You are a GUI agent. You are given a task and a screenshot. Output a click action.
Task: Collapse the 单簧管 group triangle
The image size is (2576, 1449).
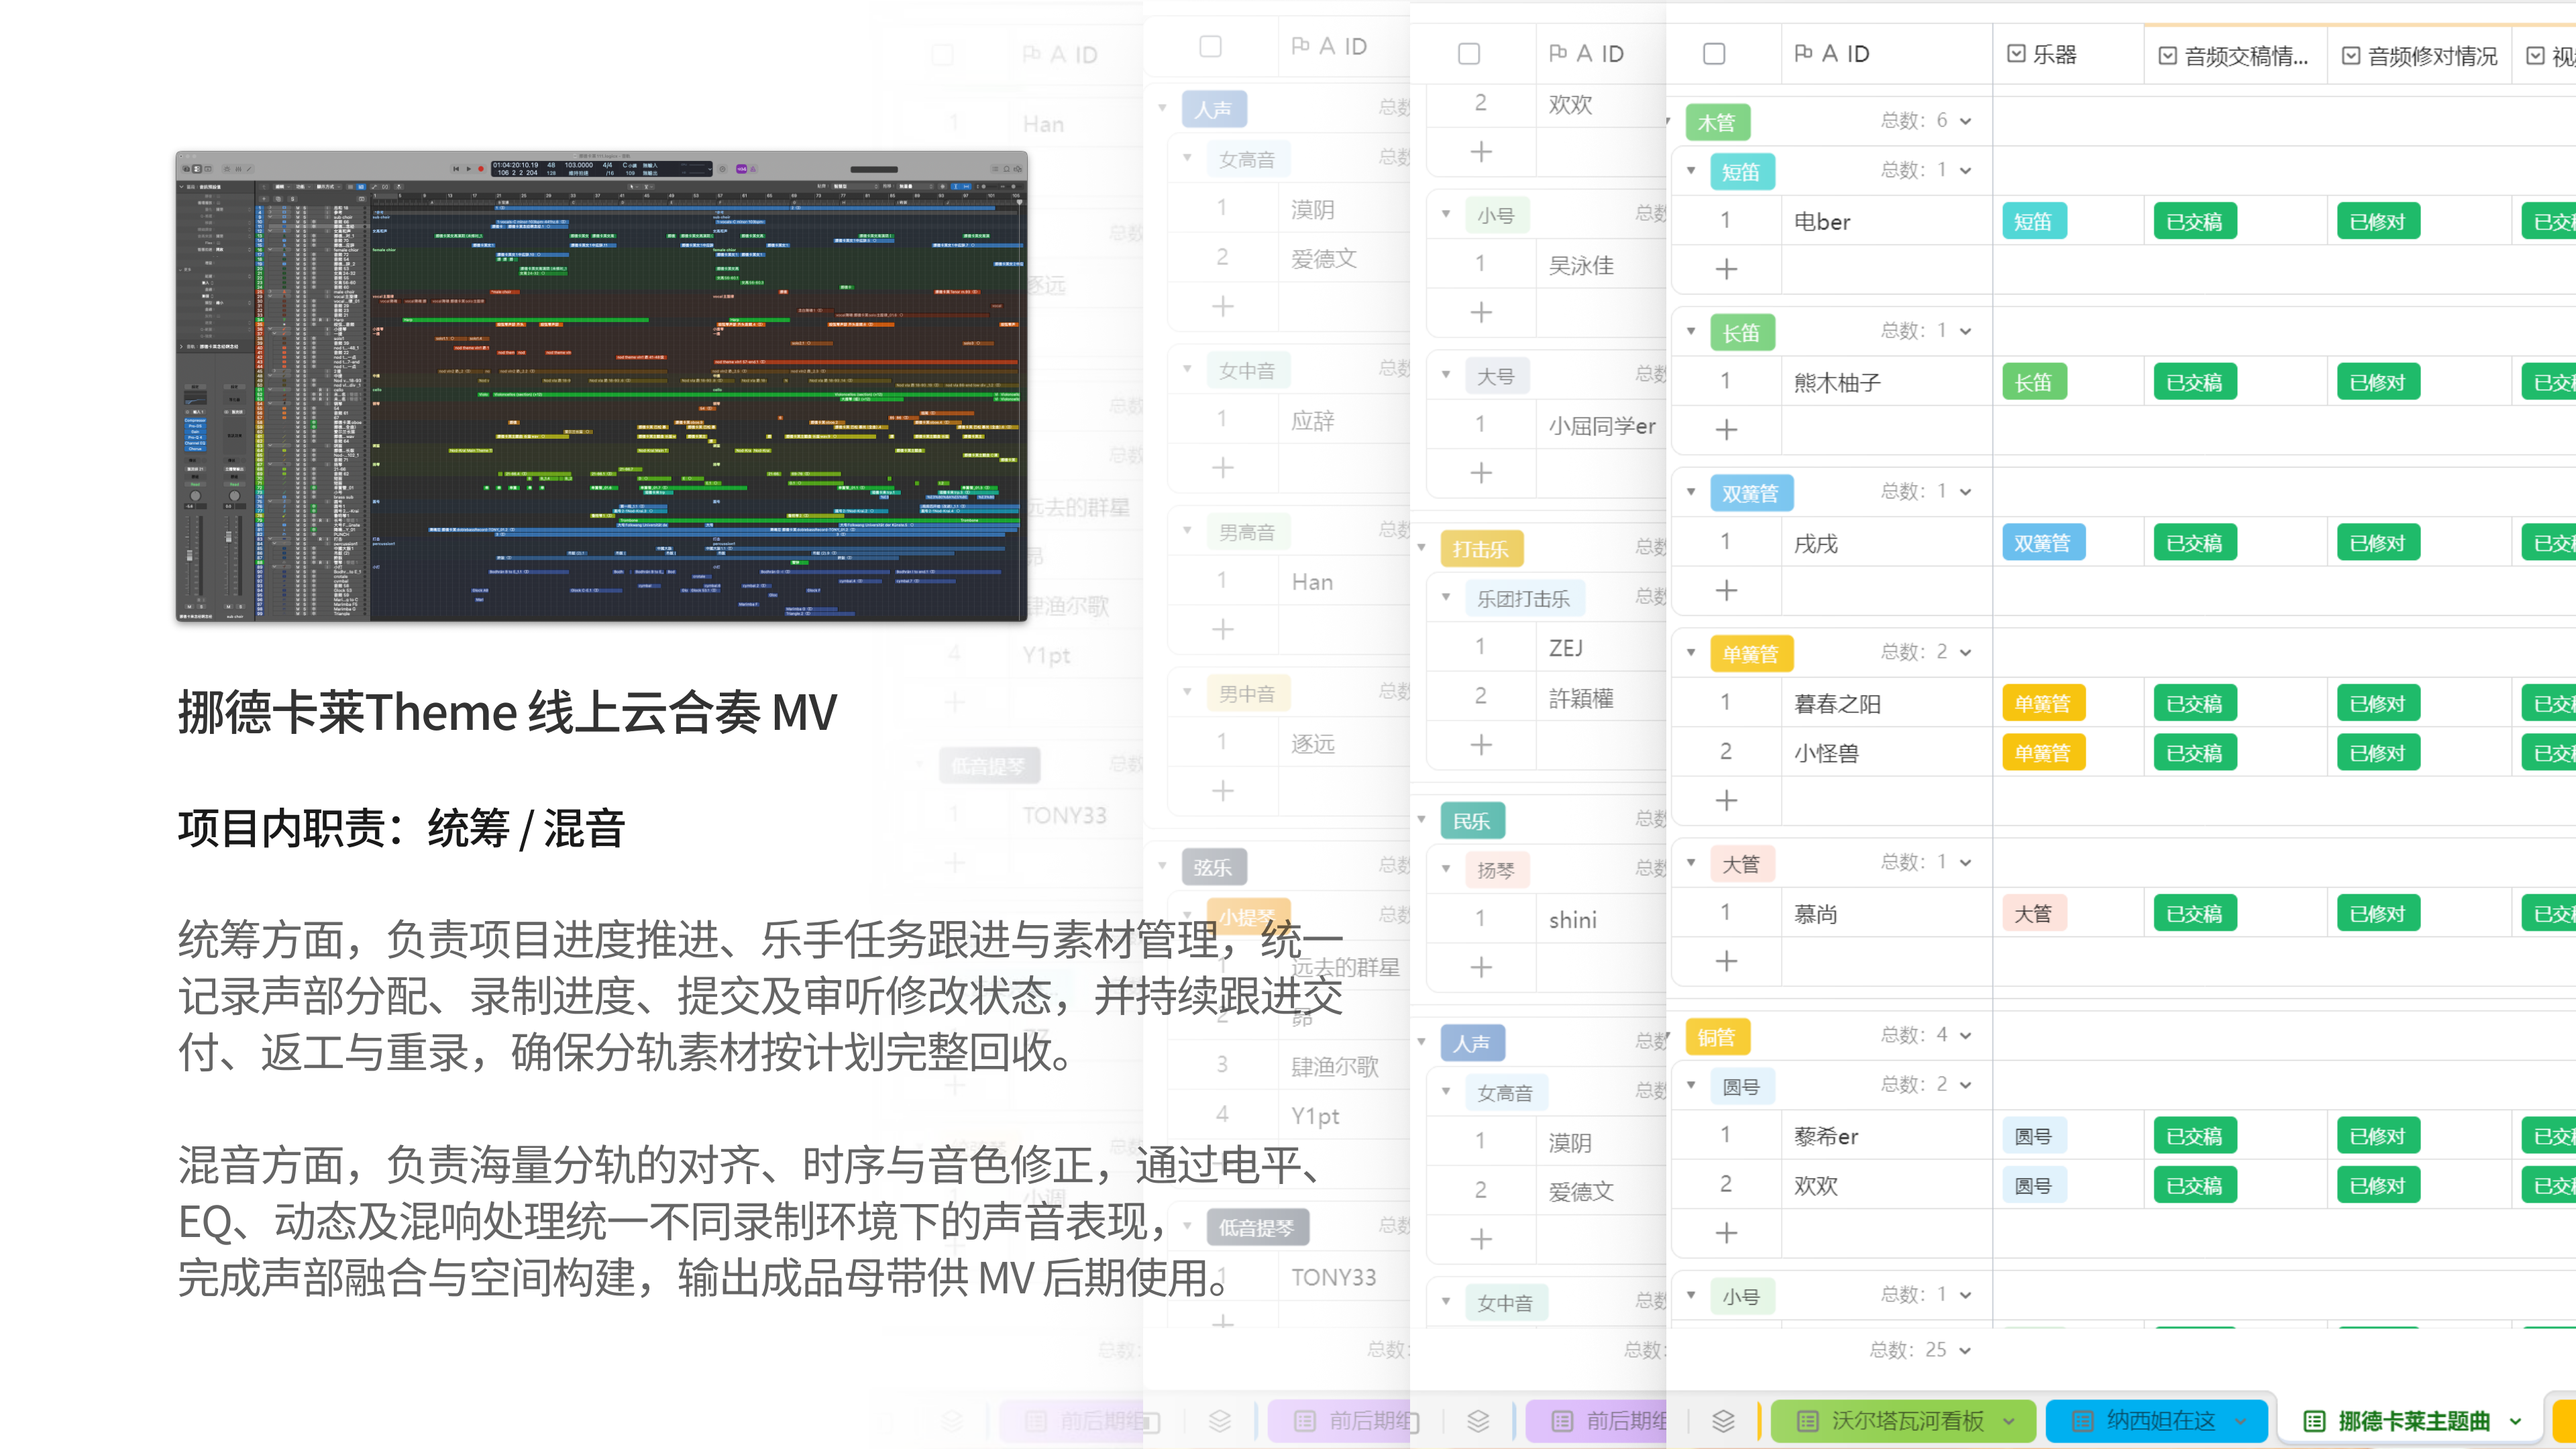click(1691, 653)
